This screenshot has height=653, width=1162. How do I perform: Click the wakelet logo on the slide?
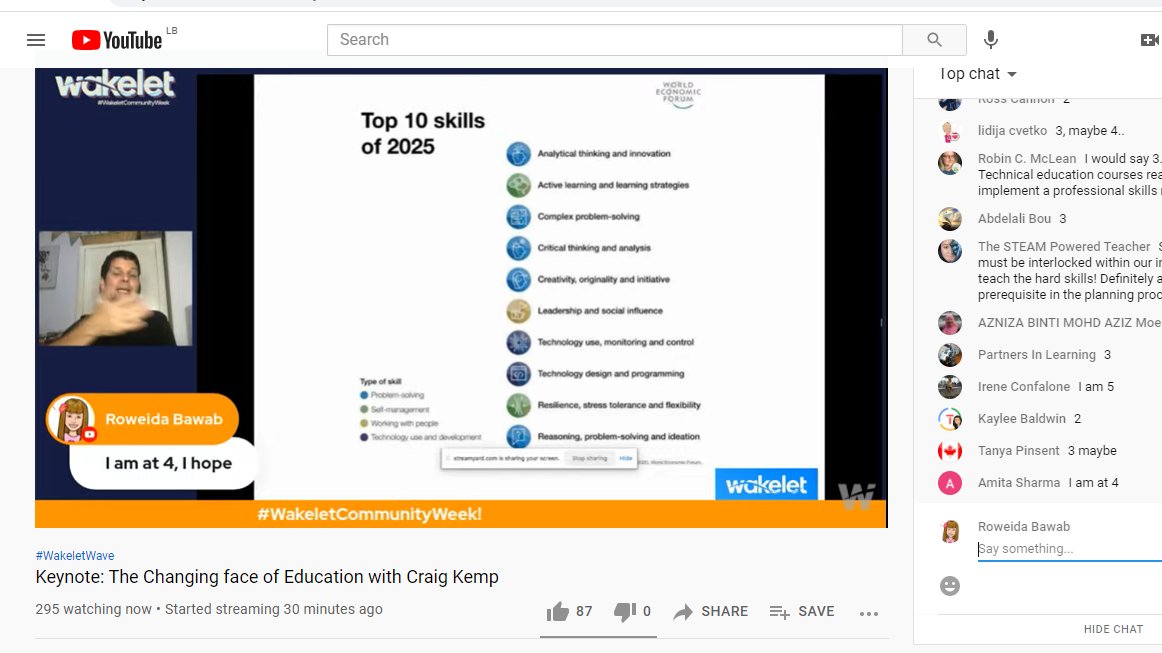(766, 485)
